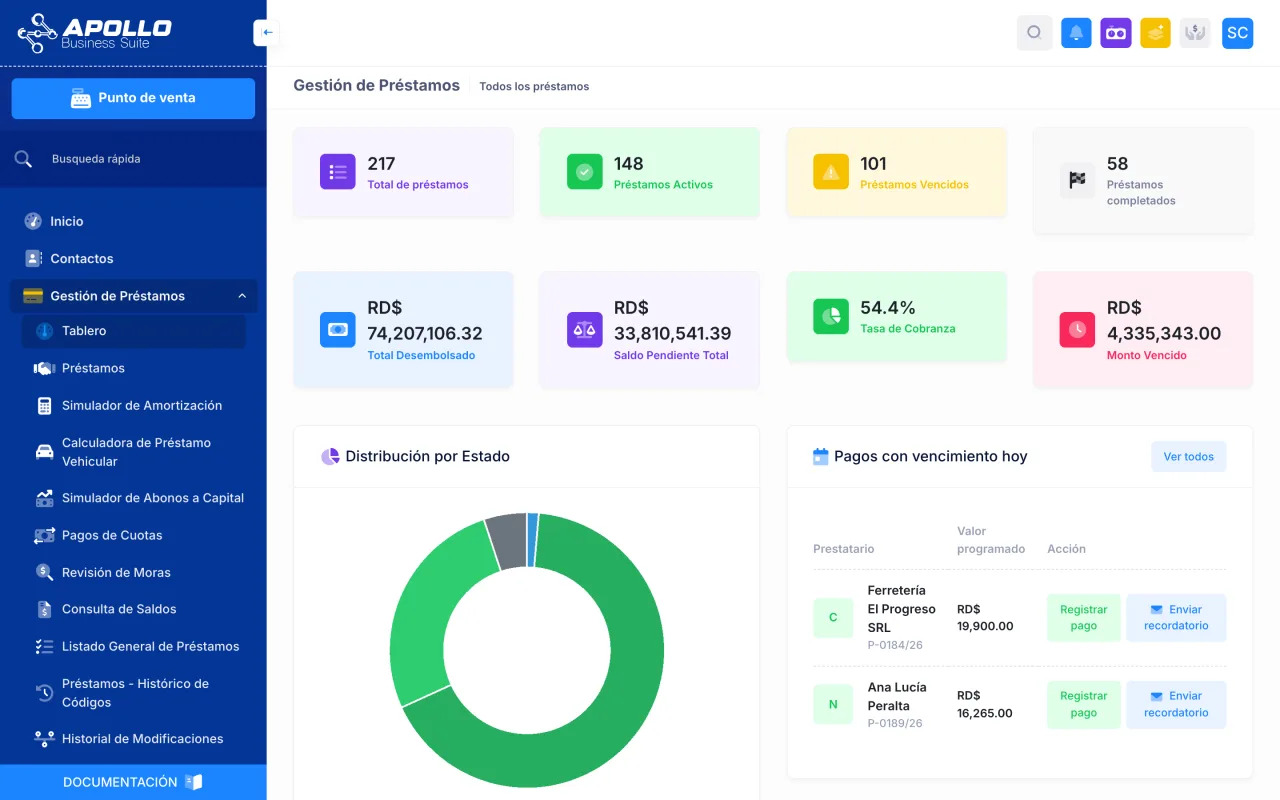Select Tablero in the sidebar
Viewport: 1280px width, 800px height.
coord(133,331)
